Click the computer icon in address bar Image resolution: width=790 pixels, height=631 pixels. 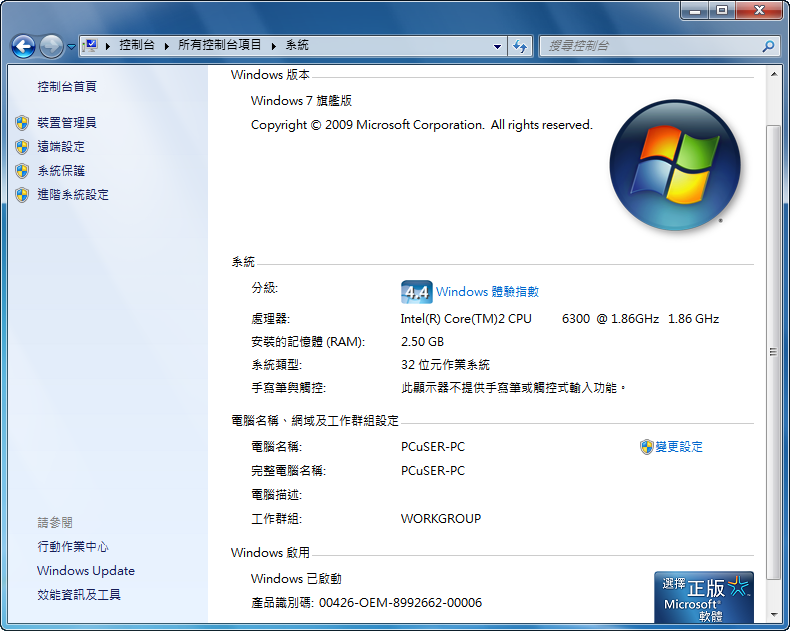pos(90,46)
